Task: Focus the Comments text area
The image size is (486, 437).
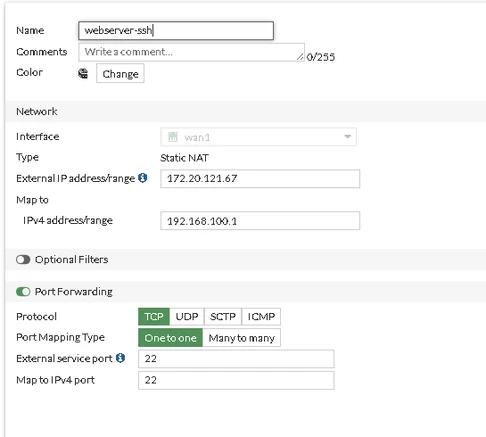Action: coord(191,52)
